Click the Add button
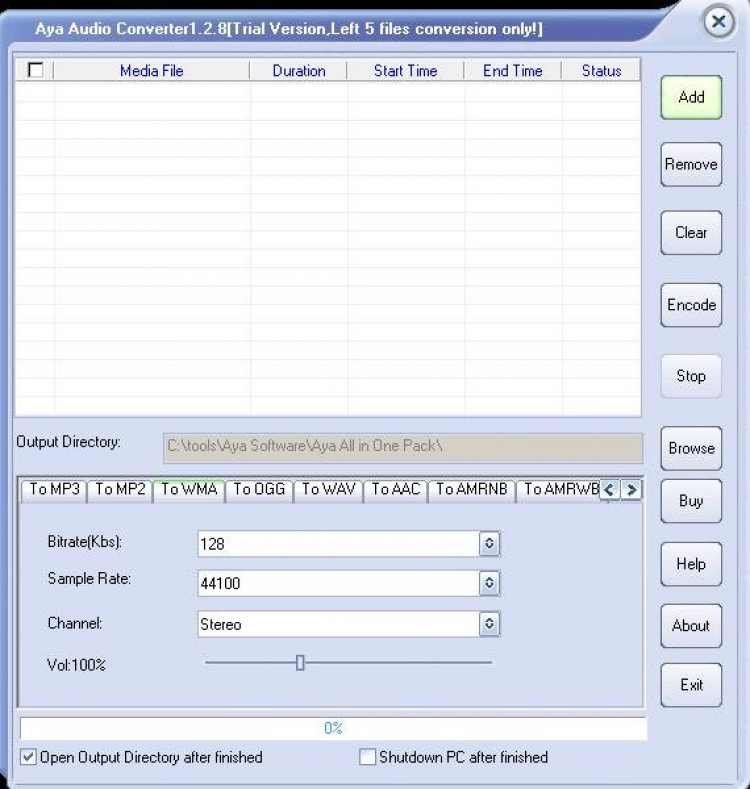750x789 pixels. tap(691, 97)
